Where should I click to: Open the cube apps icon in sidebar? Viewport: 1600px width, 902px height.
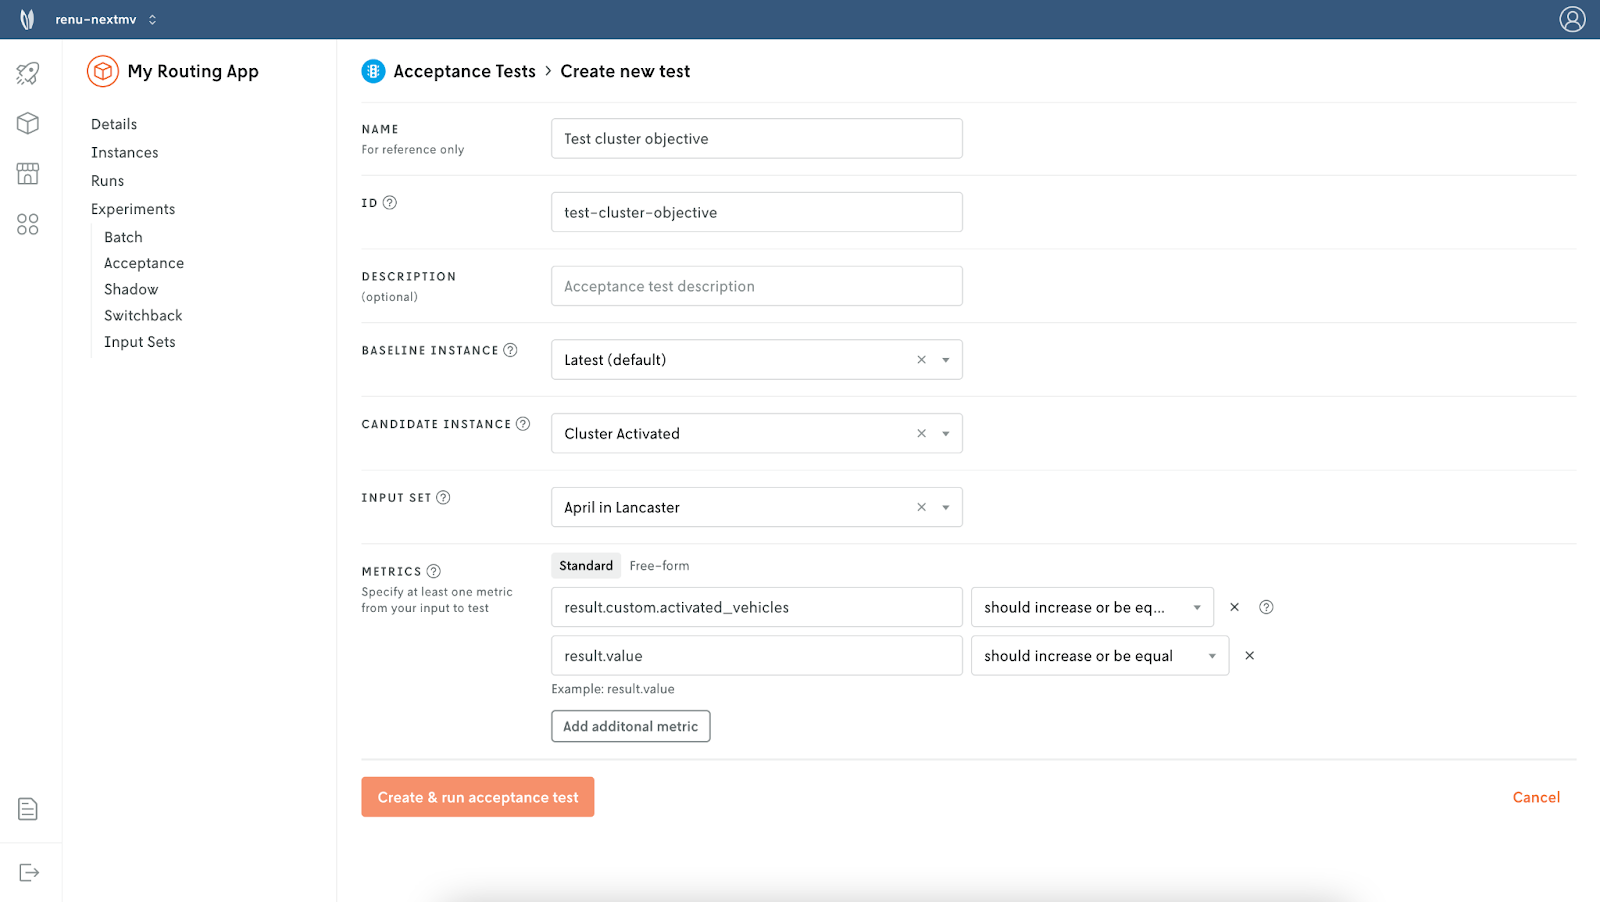click(28, 123)
